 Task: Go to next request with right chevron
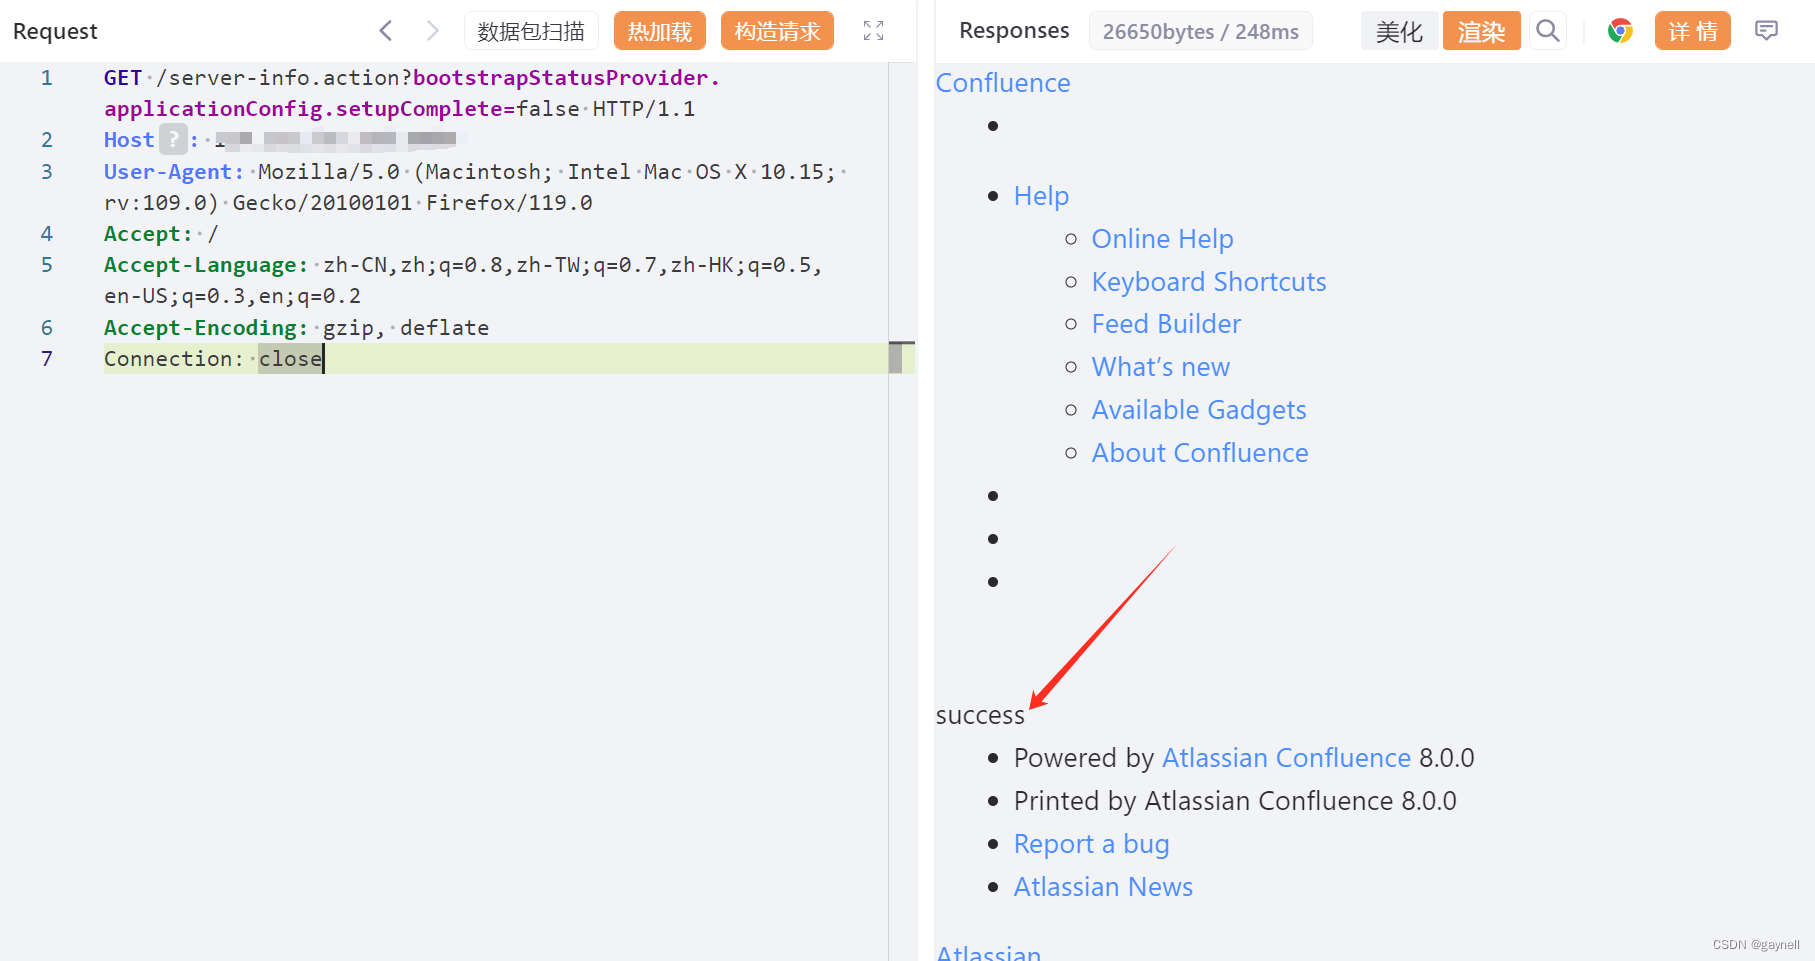click(432, 31)
